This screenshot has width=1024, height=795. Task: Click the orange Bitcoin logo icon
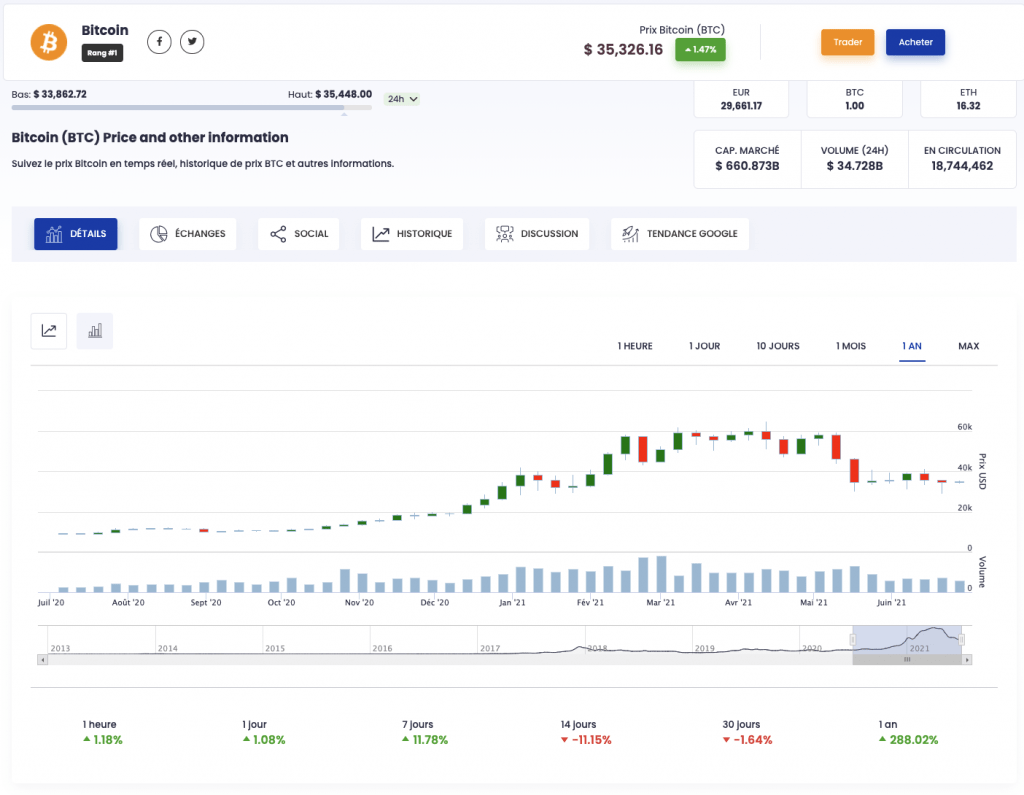(x=49, y=42)
